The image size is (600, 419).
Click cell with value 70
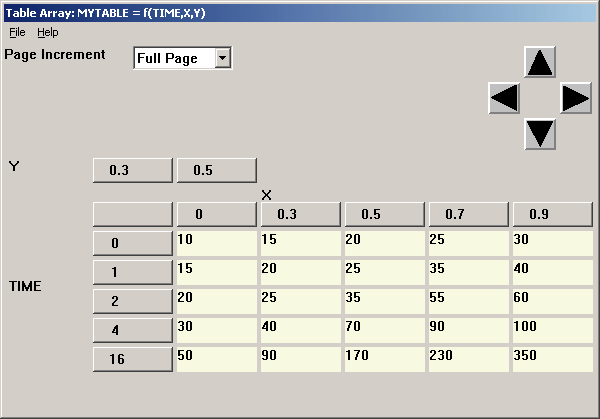[385, 330]
